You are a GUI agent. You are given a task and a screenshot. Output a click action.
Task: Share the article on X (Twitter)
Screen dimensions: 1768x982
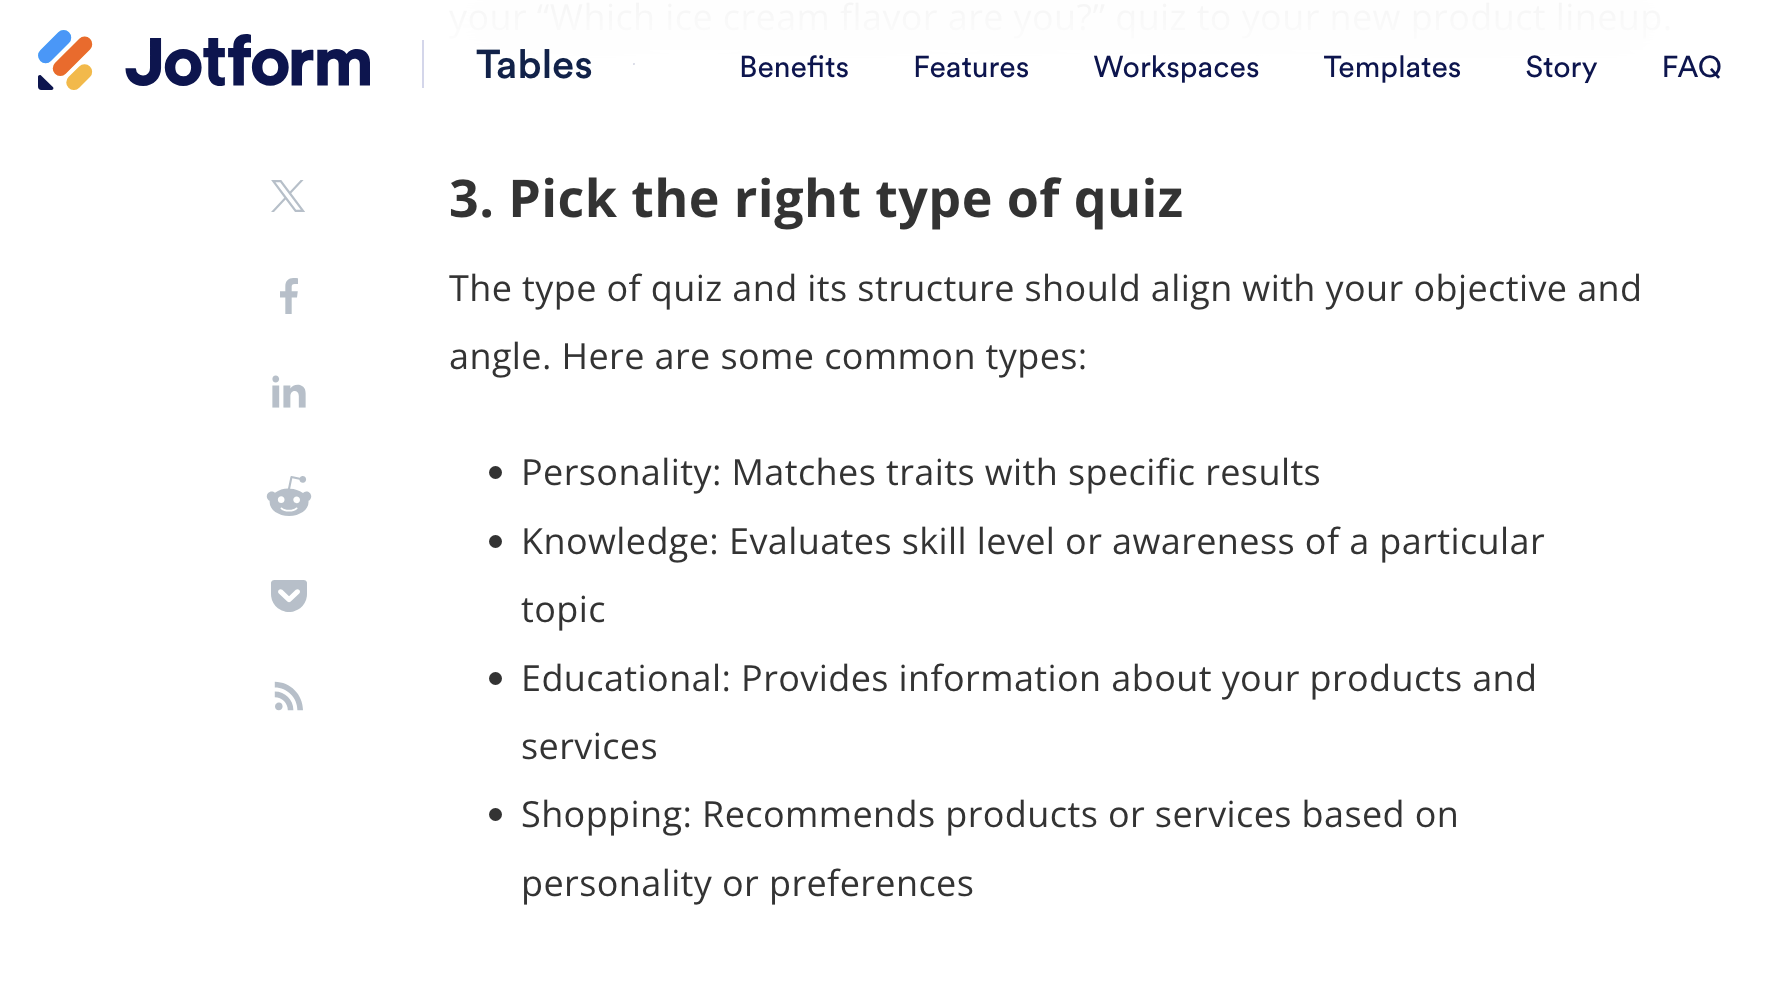coord(288,196)
